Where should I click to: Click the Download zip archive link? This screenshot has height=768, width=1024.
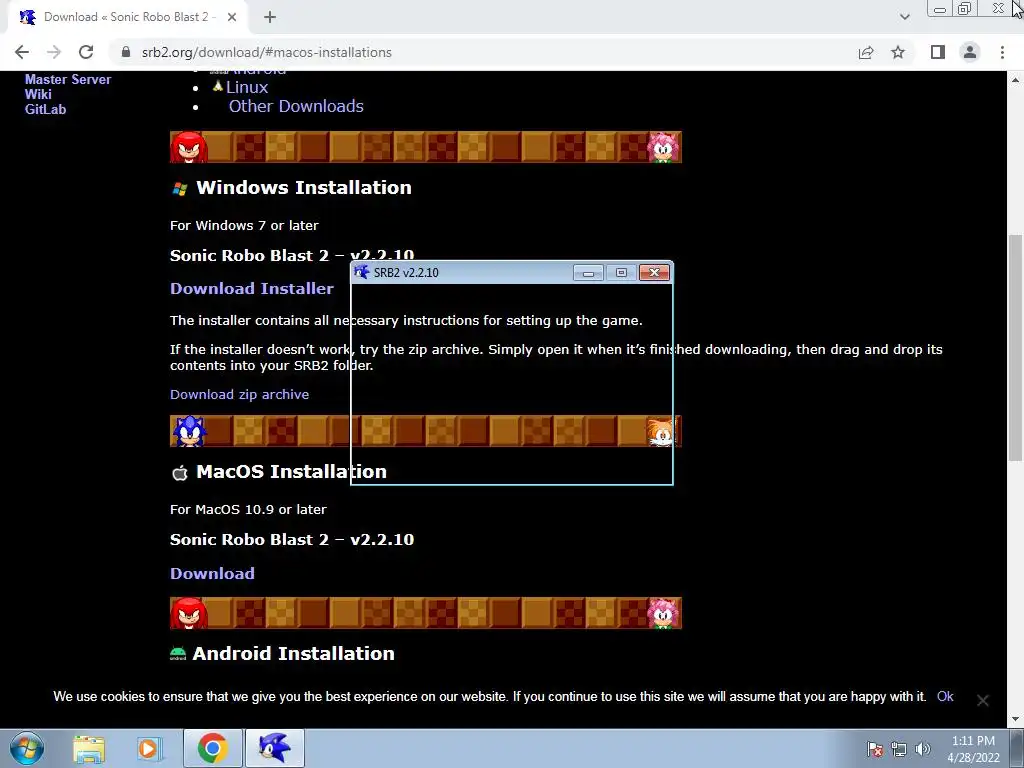239,394
